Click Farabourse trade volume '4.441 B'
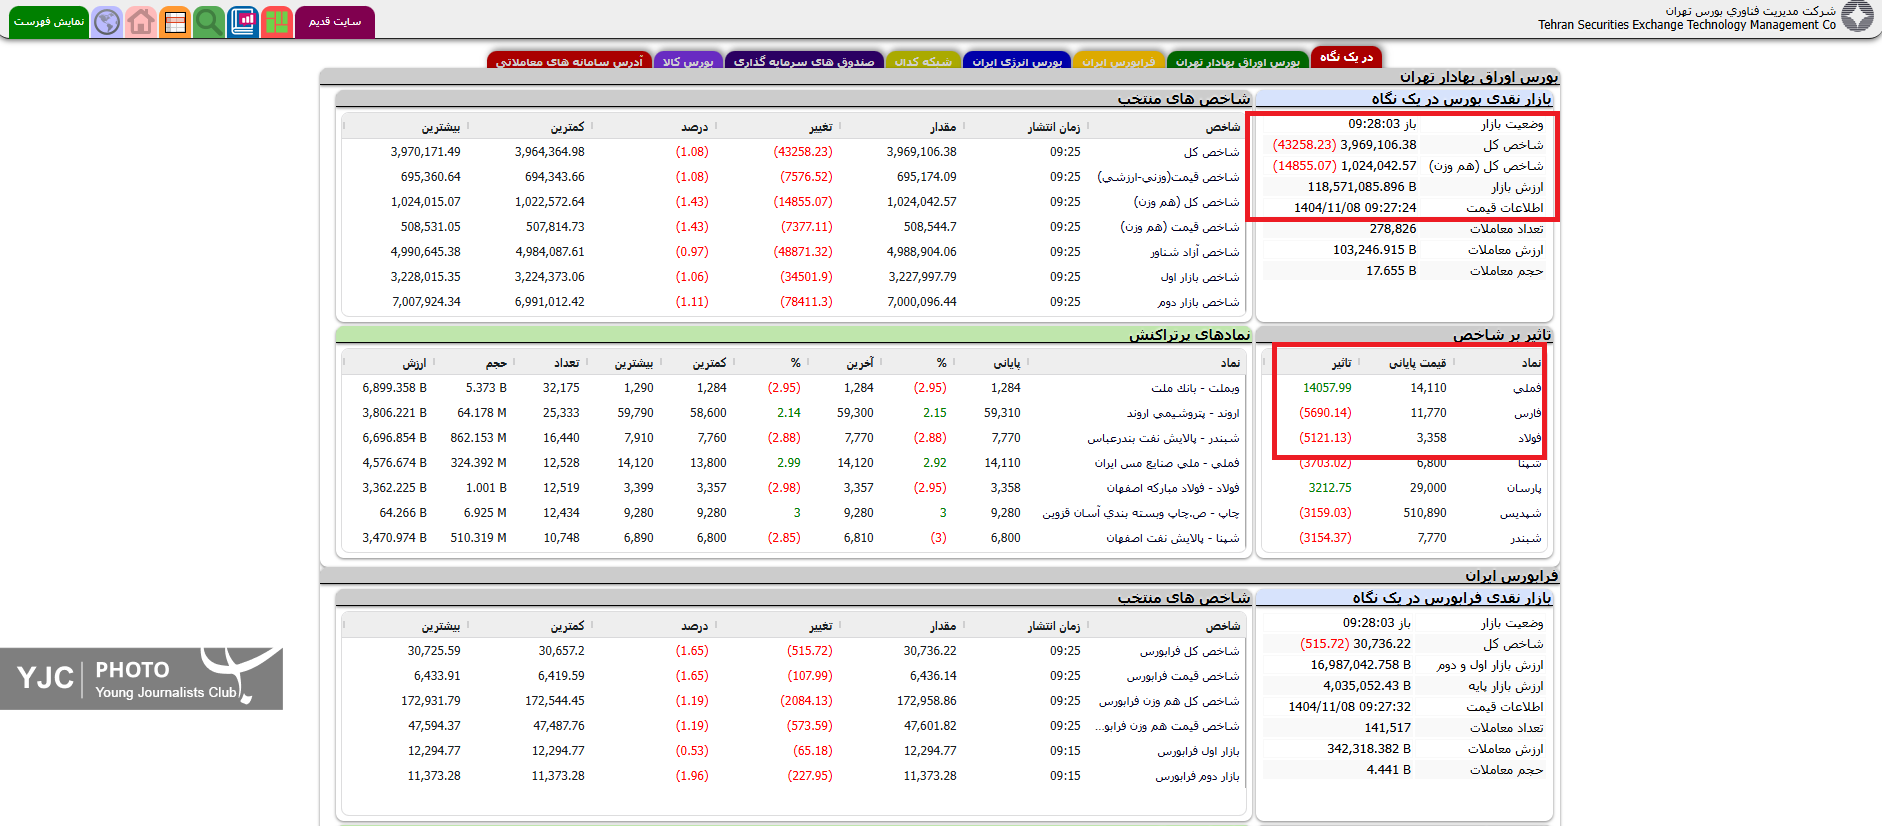 (1389, 770)
